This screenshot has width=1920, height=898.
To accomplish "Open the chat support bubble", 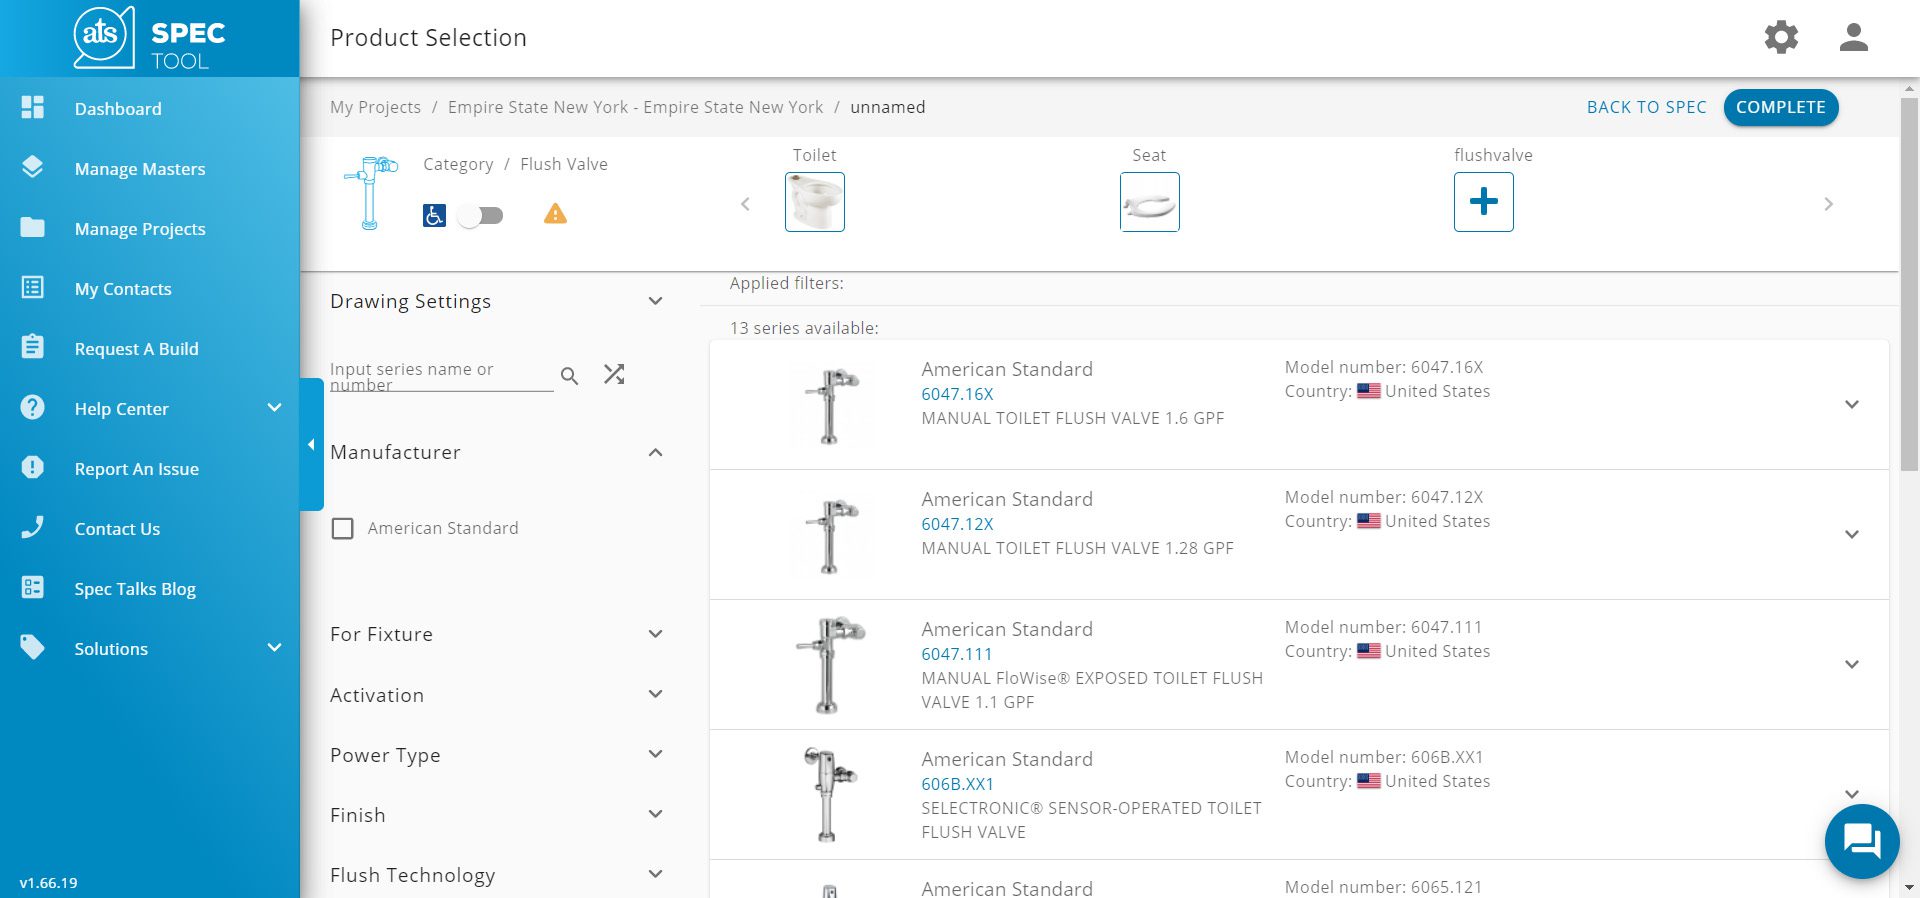I will pyautogui.click(x=1862, y=841).
